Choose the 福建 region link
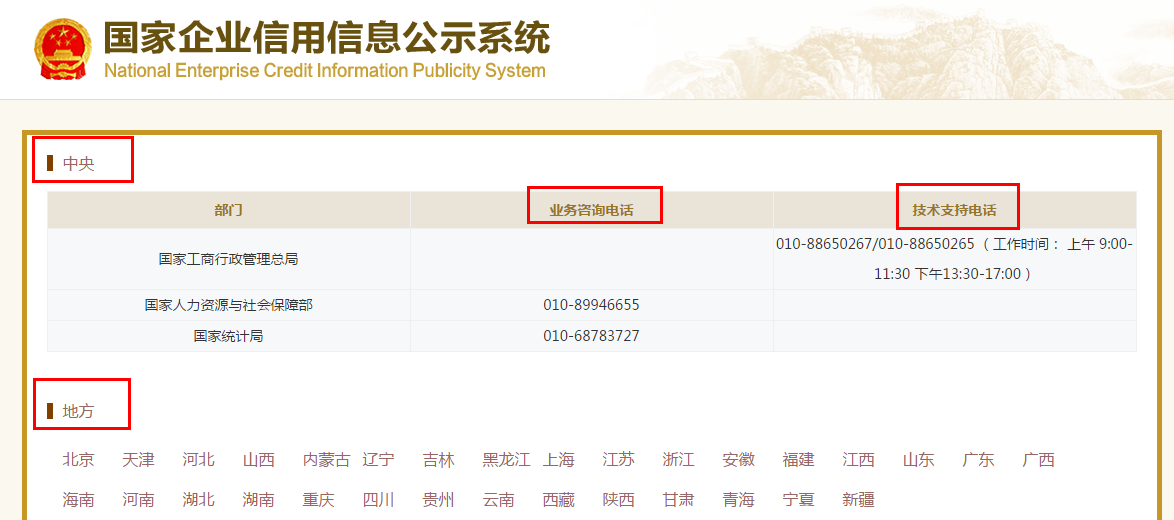This screenshot has height=520, width=1174. tap(798, 459)
